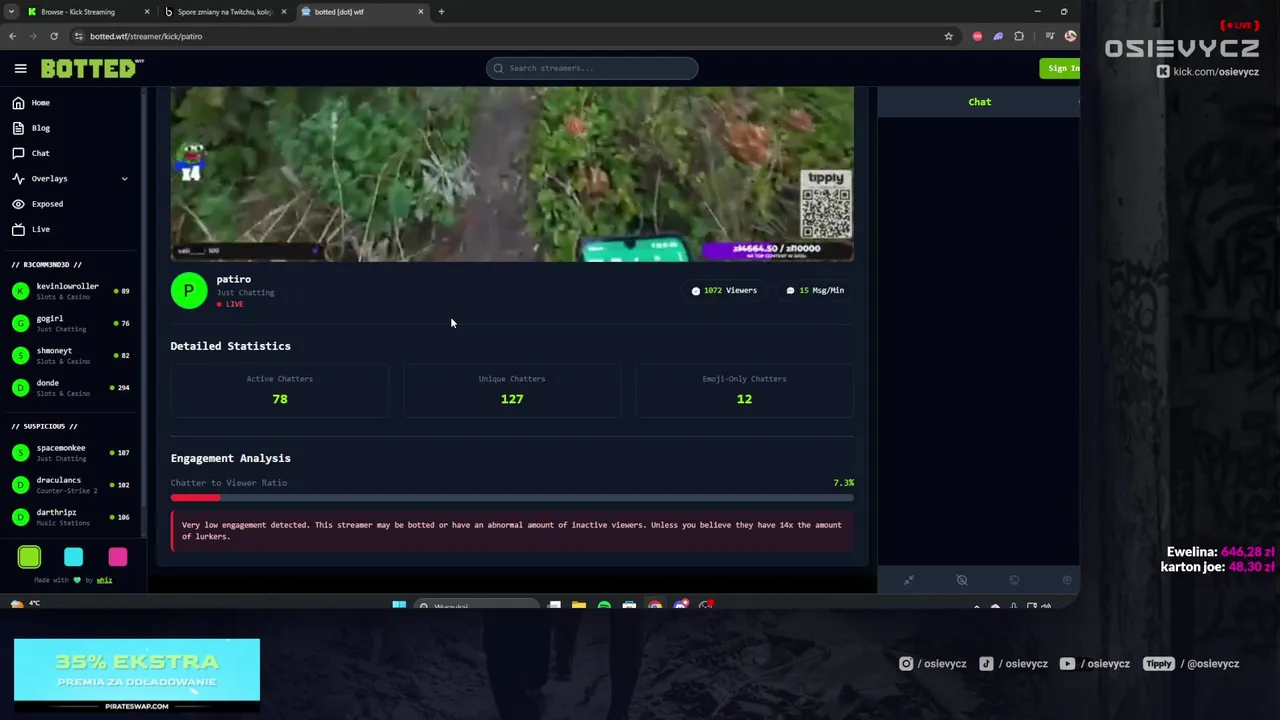Open shmoneyt in the recommended list
This screenshot has height=720, width=1280.
[71, 355]
